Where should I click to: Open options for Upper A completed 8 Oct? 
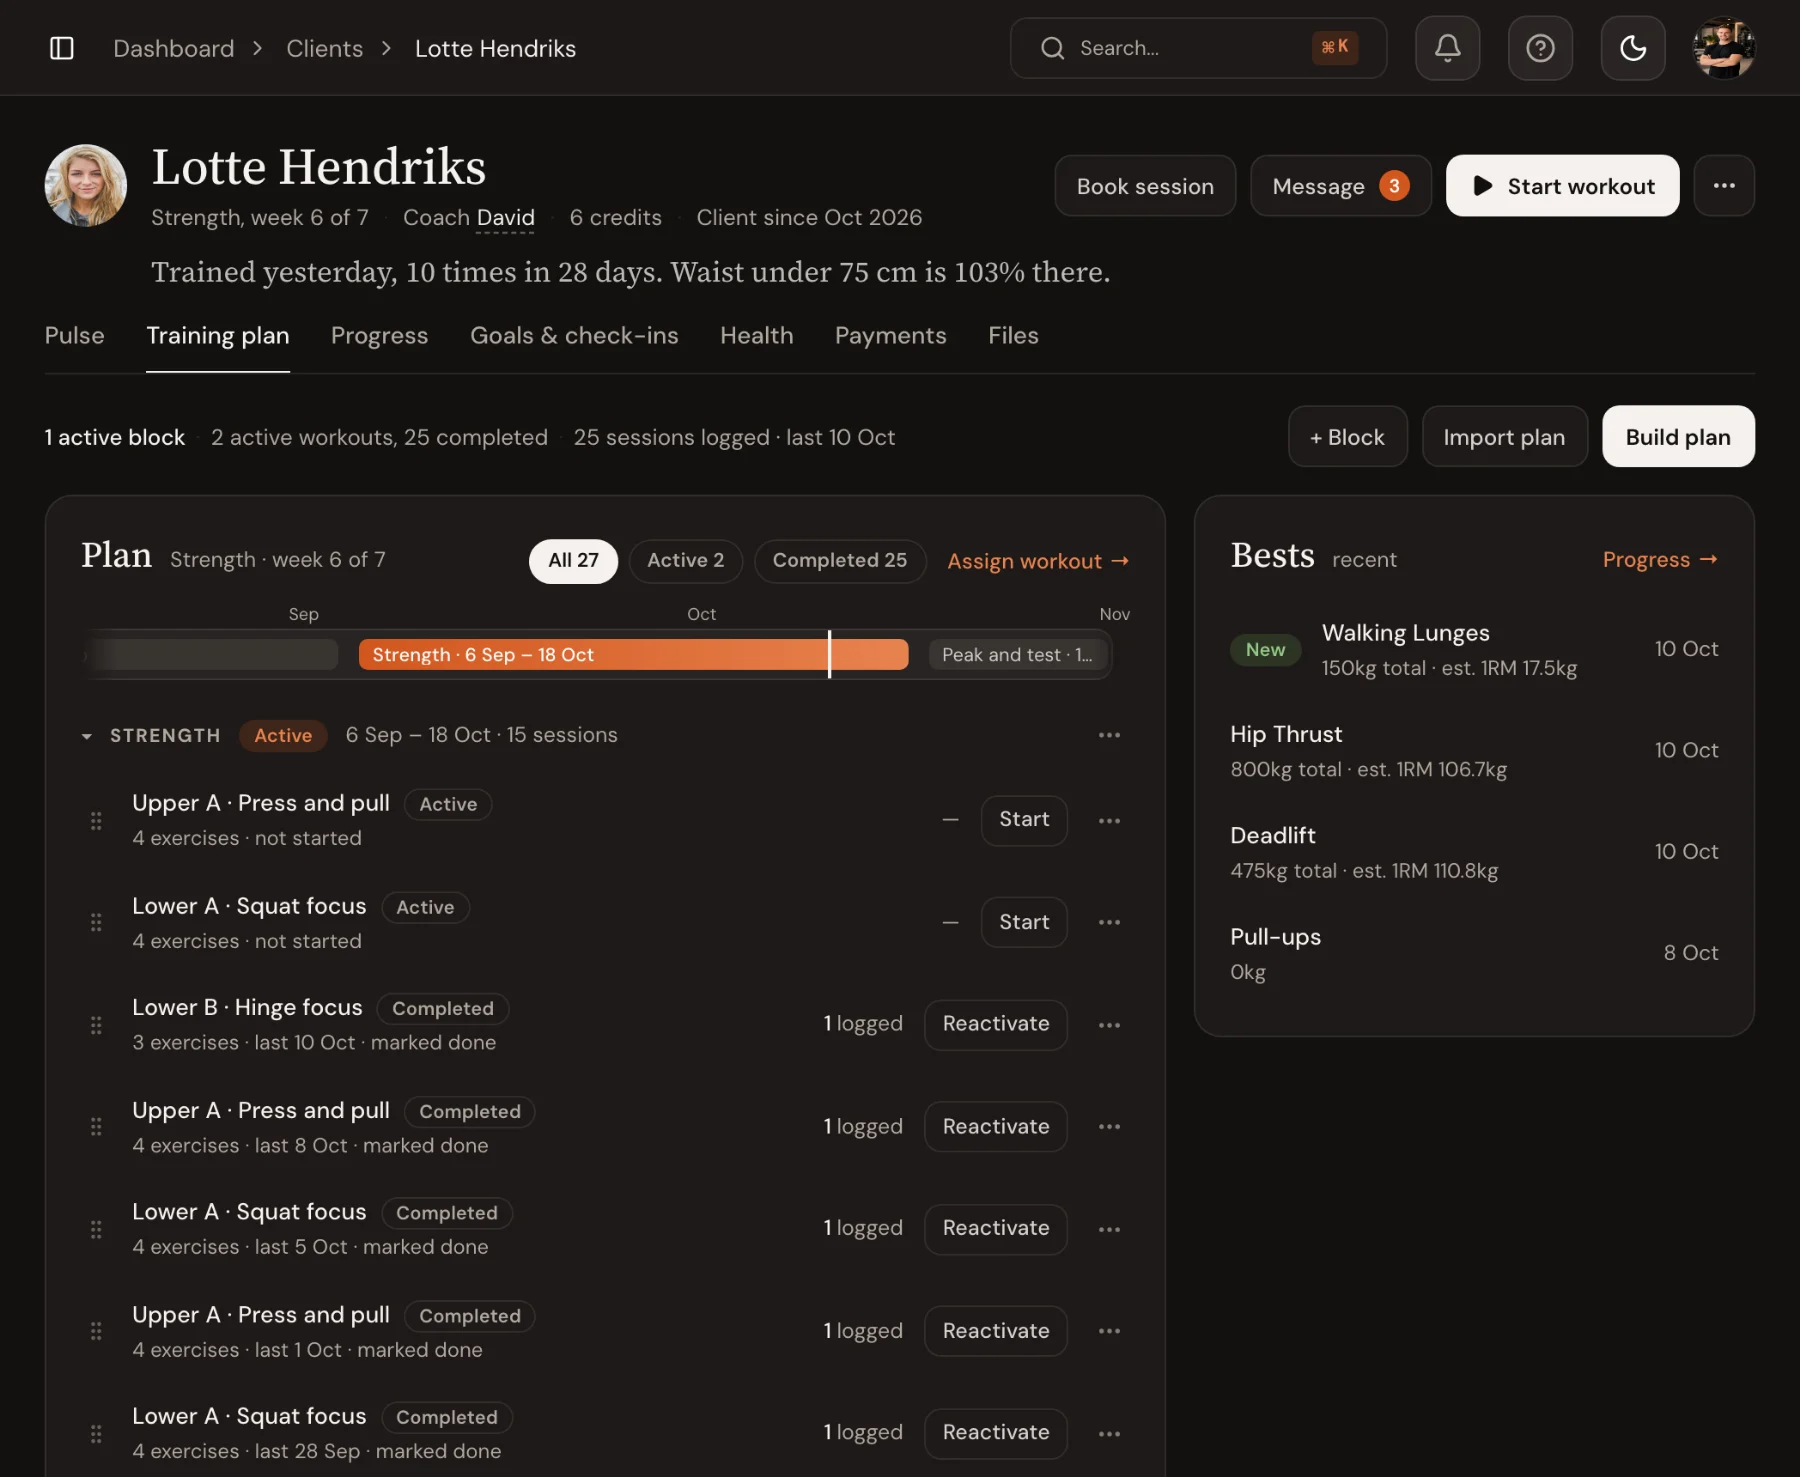click(1109, 1127)
